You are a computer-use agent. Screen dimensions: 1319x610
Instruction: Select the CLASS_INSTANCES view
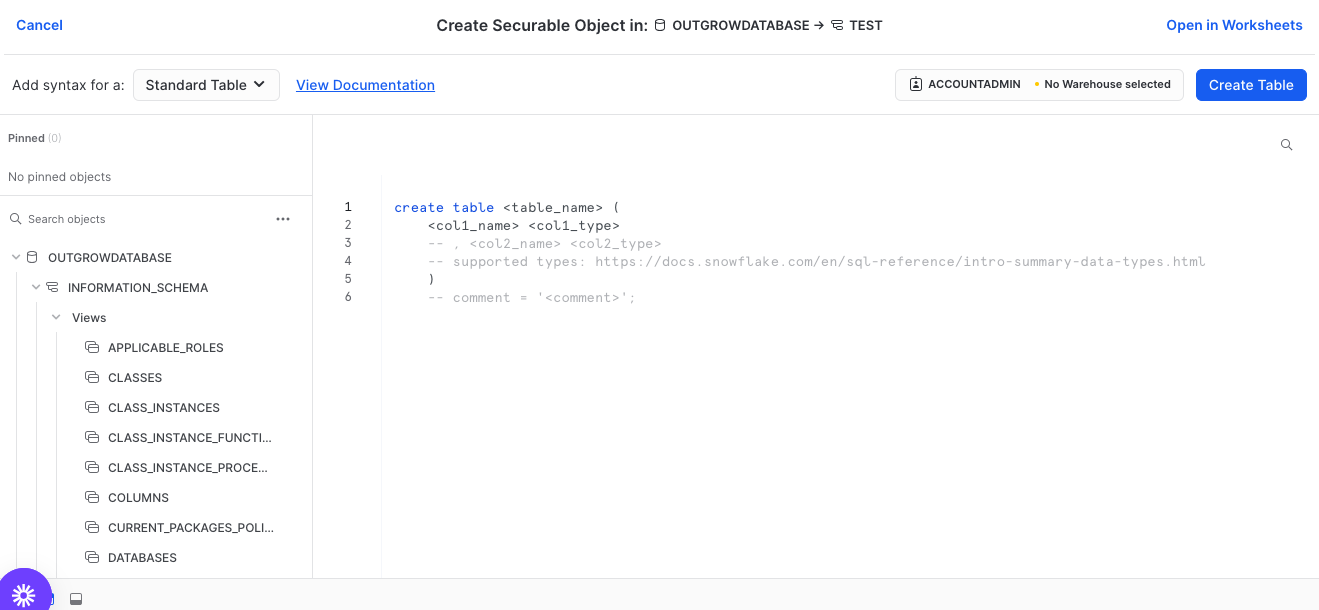163,408
